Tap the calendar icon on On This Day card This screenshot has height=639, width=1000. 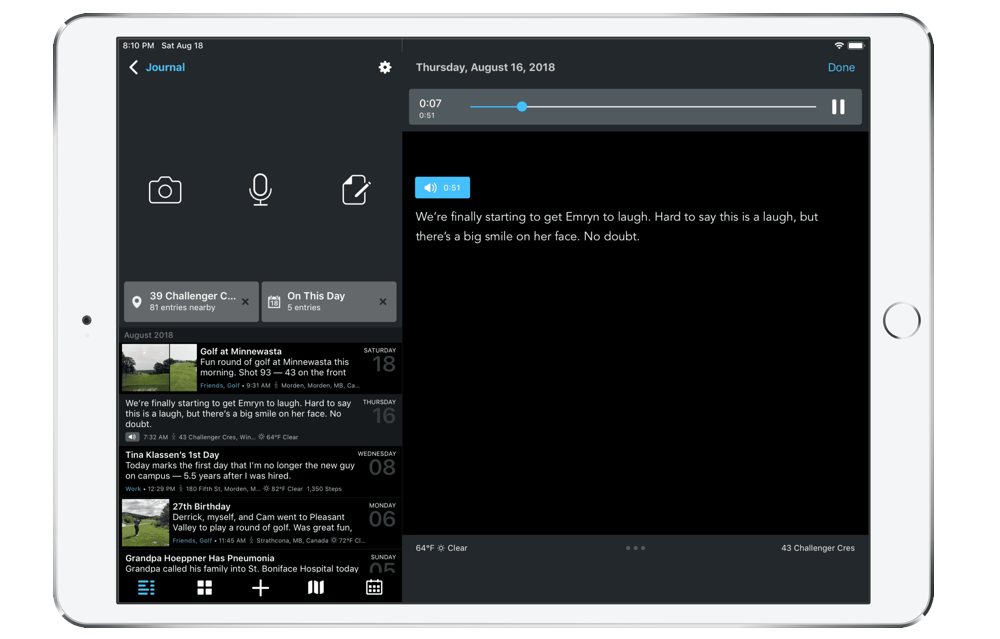[274, 302]
